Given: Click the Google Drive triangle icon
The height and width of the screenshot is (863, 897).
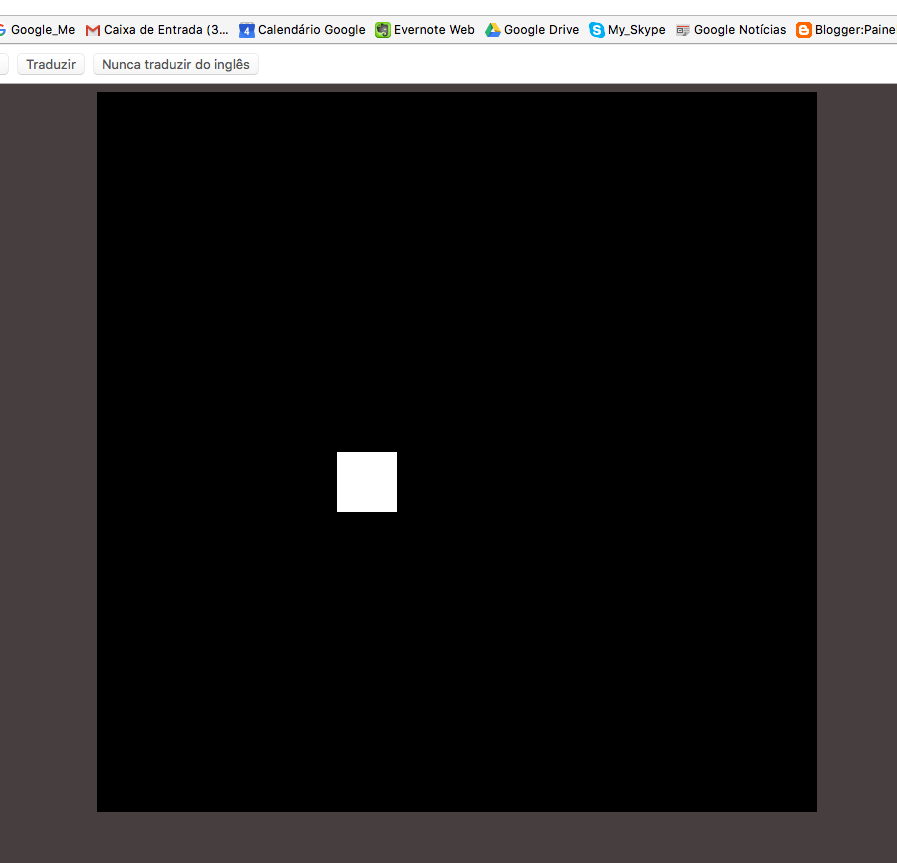Looking at the screenshot, I should click(x=493, y=30).
